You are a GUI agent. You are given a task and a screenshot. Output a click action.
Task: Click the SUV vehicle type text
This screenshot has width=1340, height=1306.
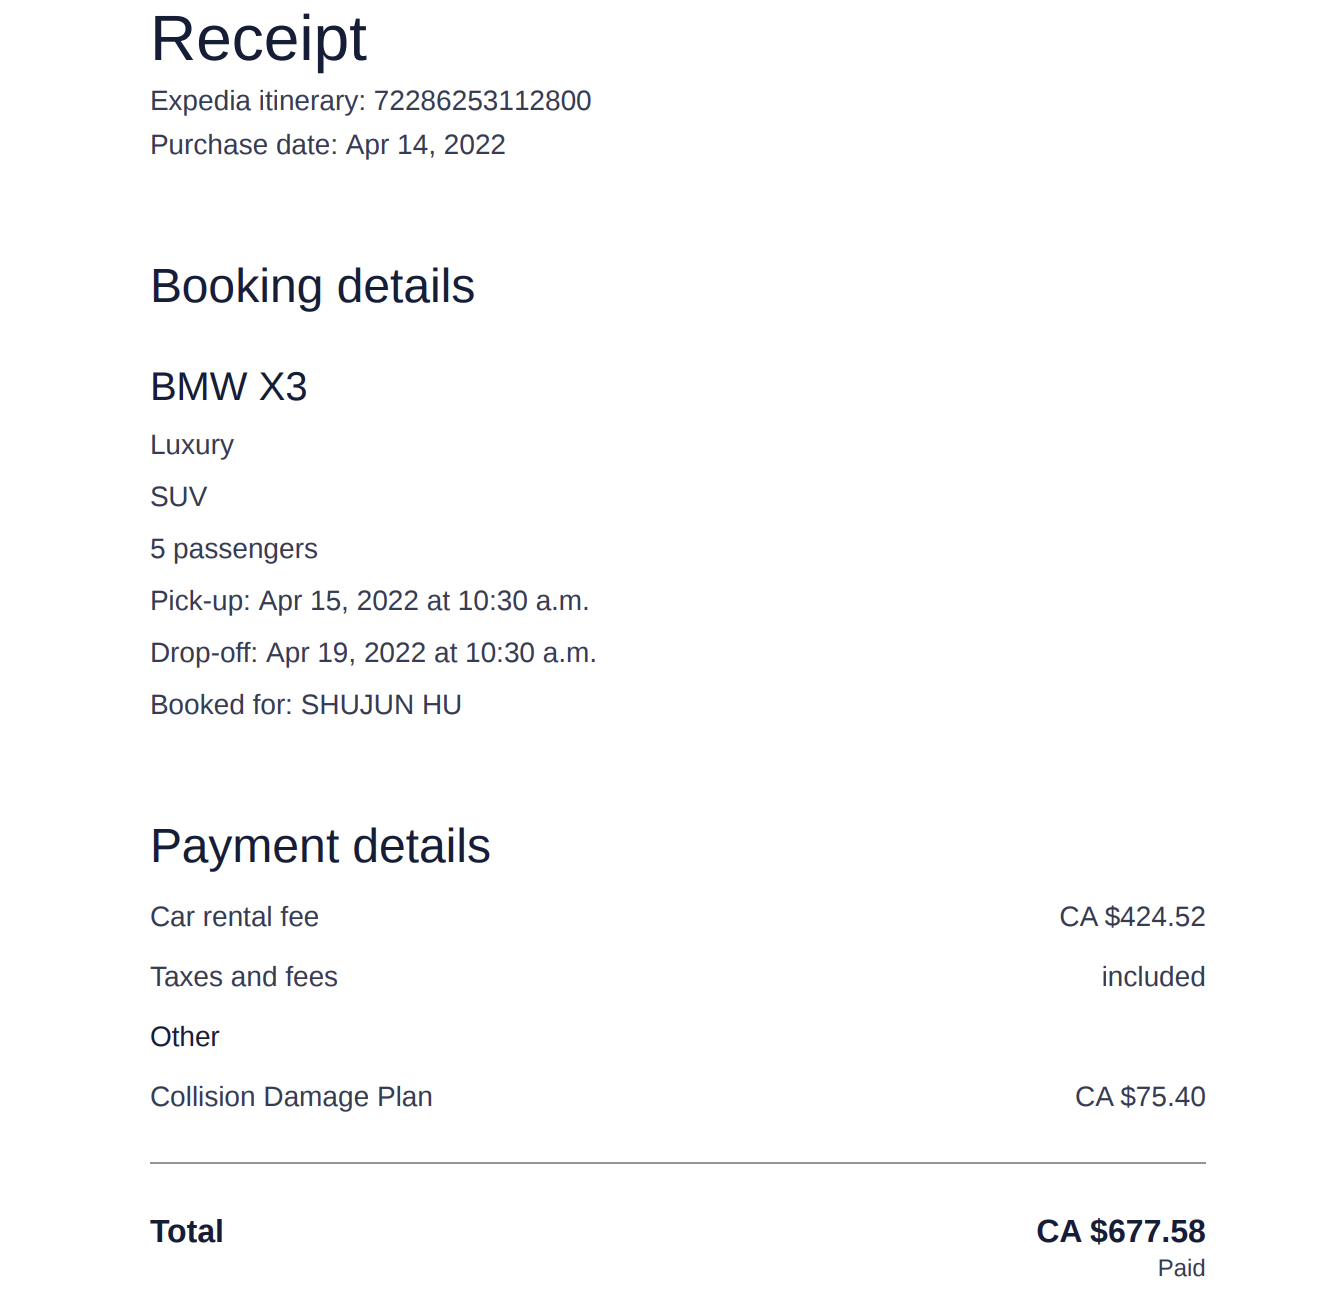pos(178,497)
